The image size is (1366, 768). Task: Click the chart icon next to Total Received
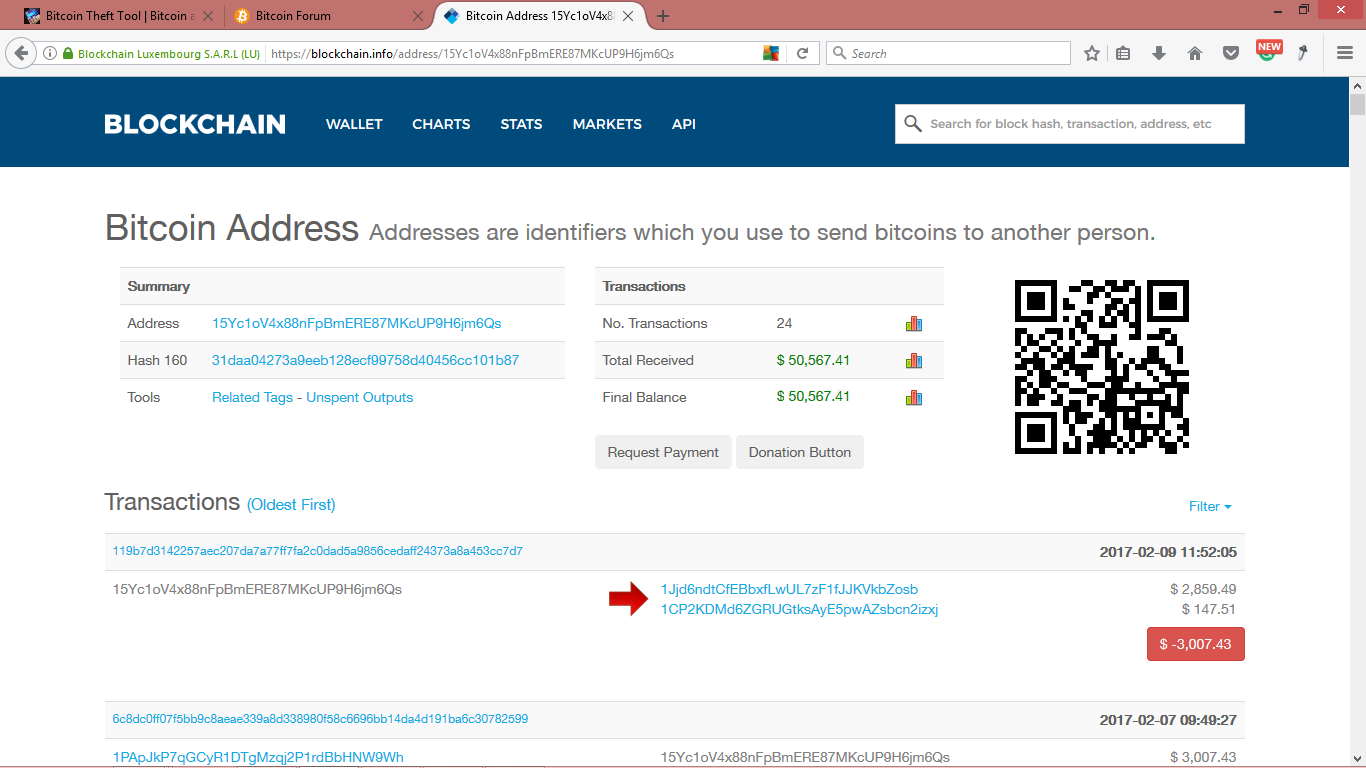click(x=914, y=361)
